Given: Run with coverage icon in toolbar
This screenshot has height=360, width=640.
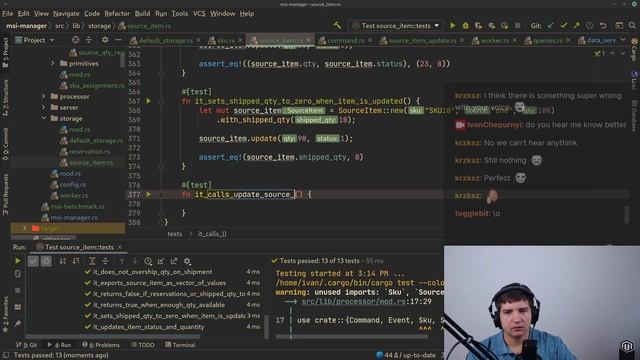Looking at the screenshot, I should point(478,26).
